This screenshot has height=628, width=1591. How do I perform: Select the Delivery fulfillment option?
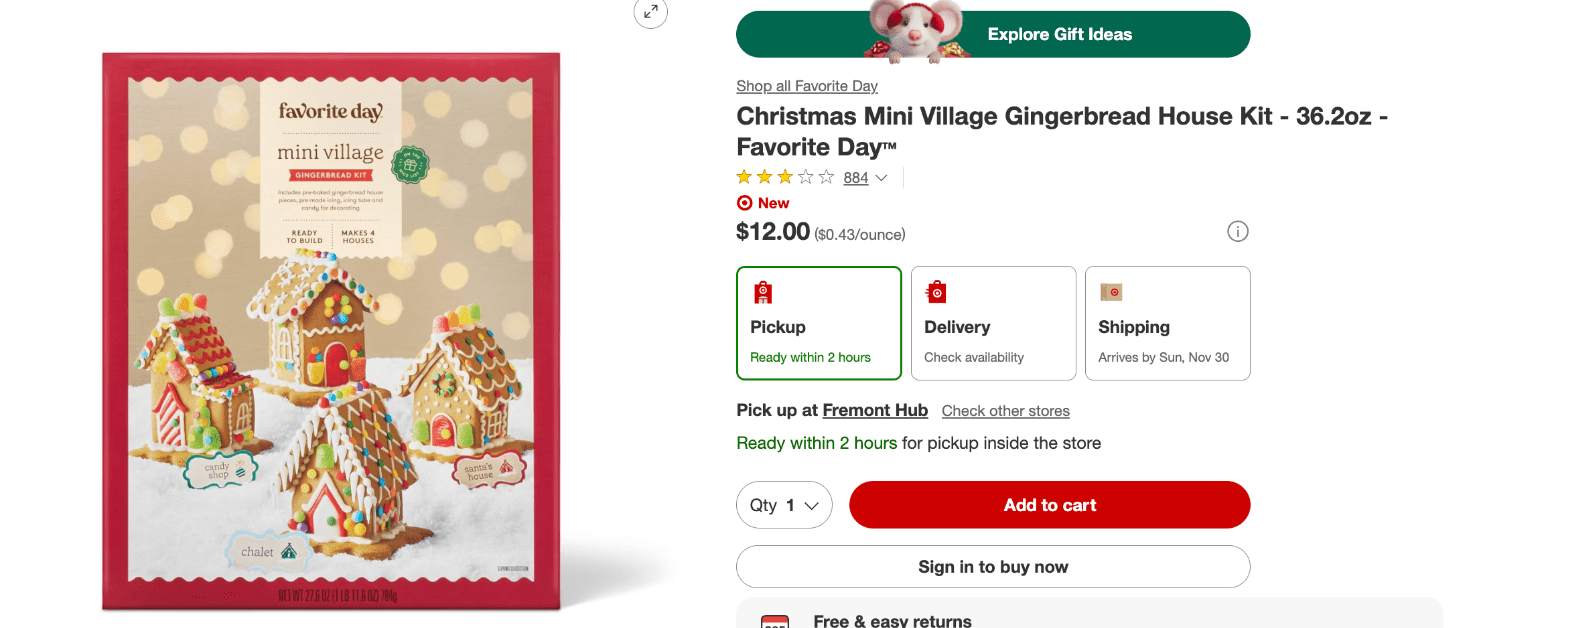993,323
